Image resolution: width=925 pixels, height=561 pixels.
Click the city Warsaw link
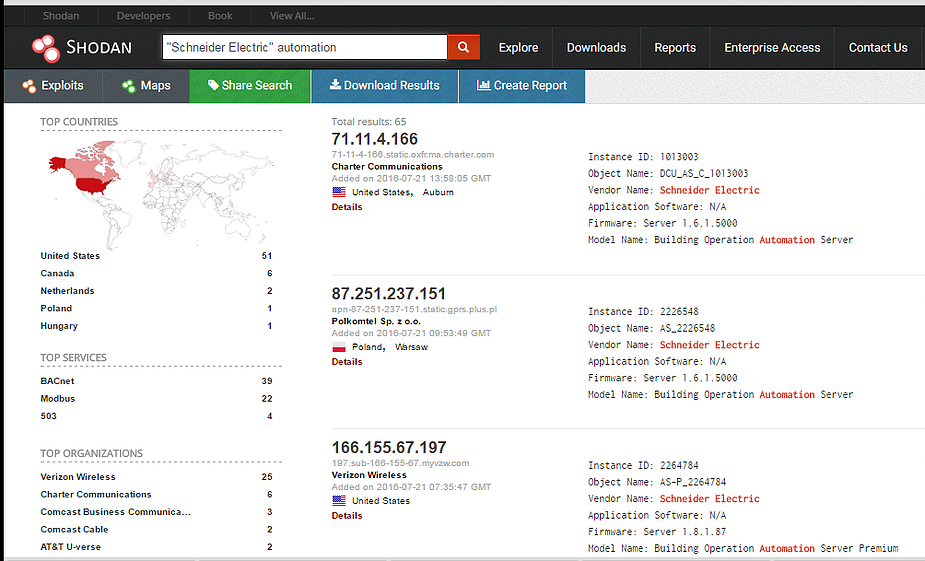pos(411,347)
